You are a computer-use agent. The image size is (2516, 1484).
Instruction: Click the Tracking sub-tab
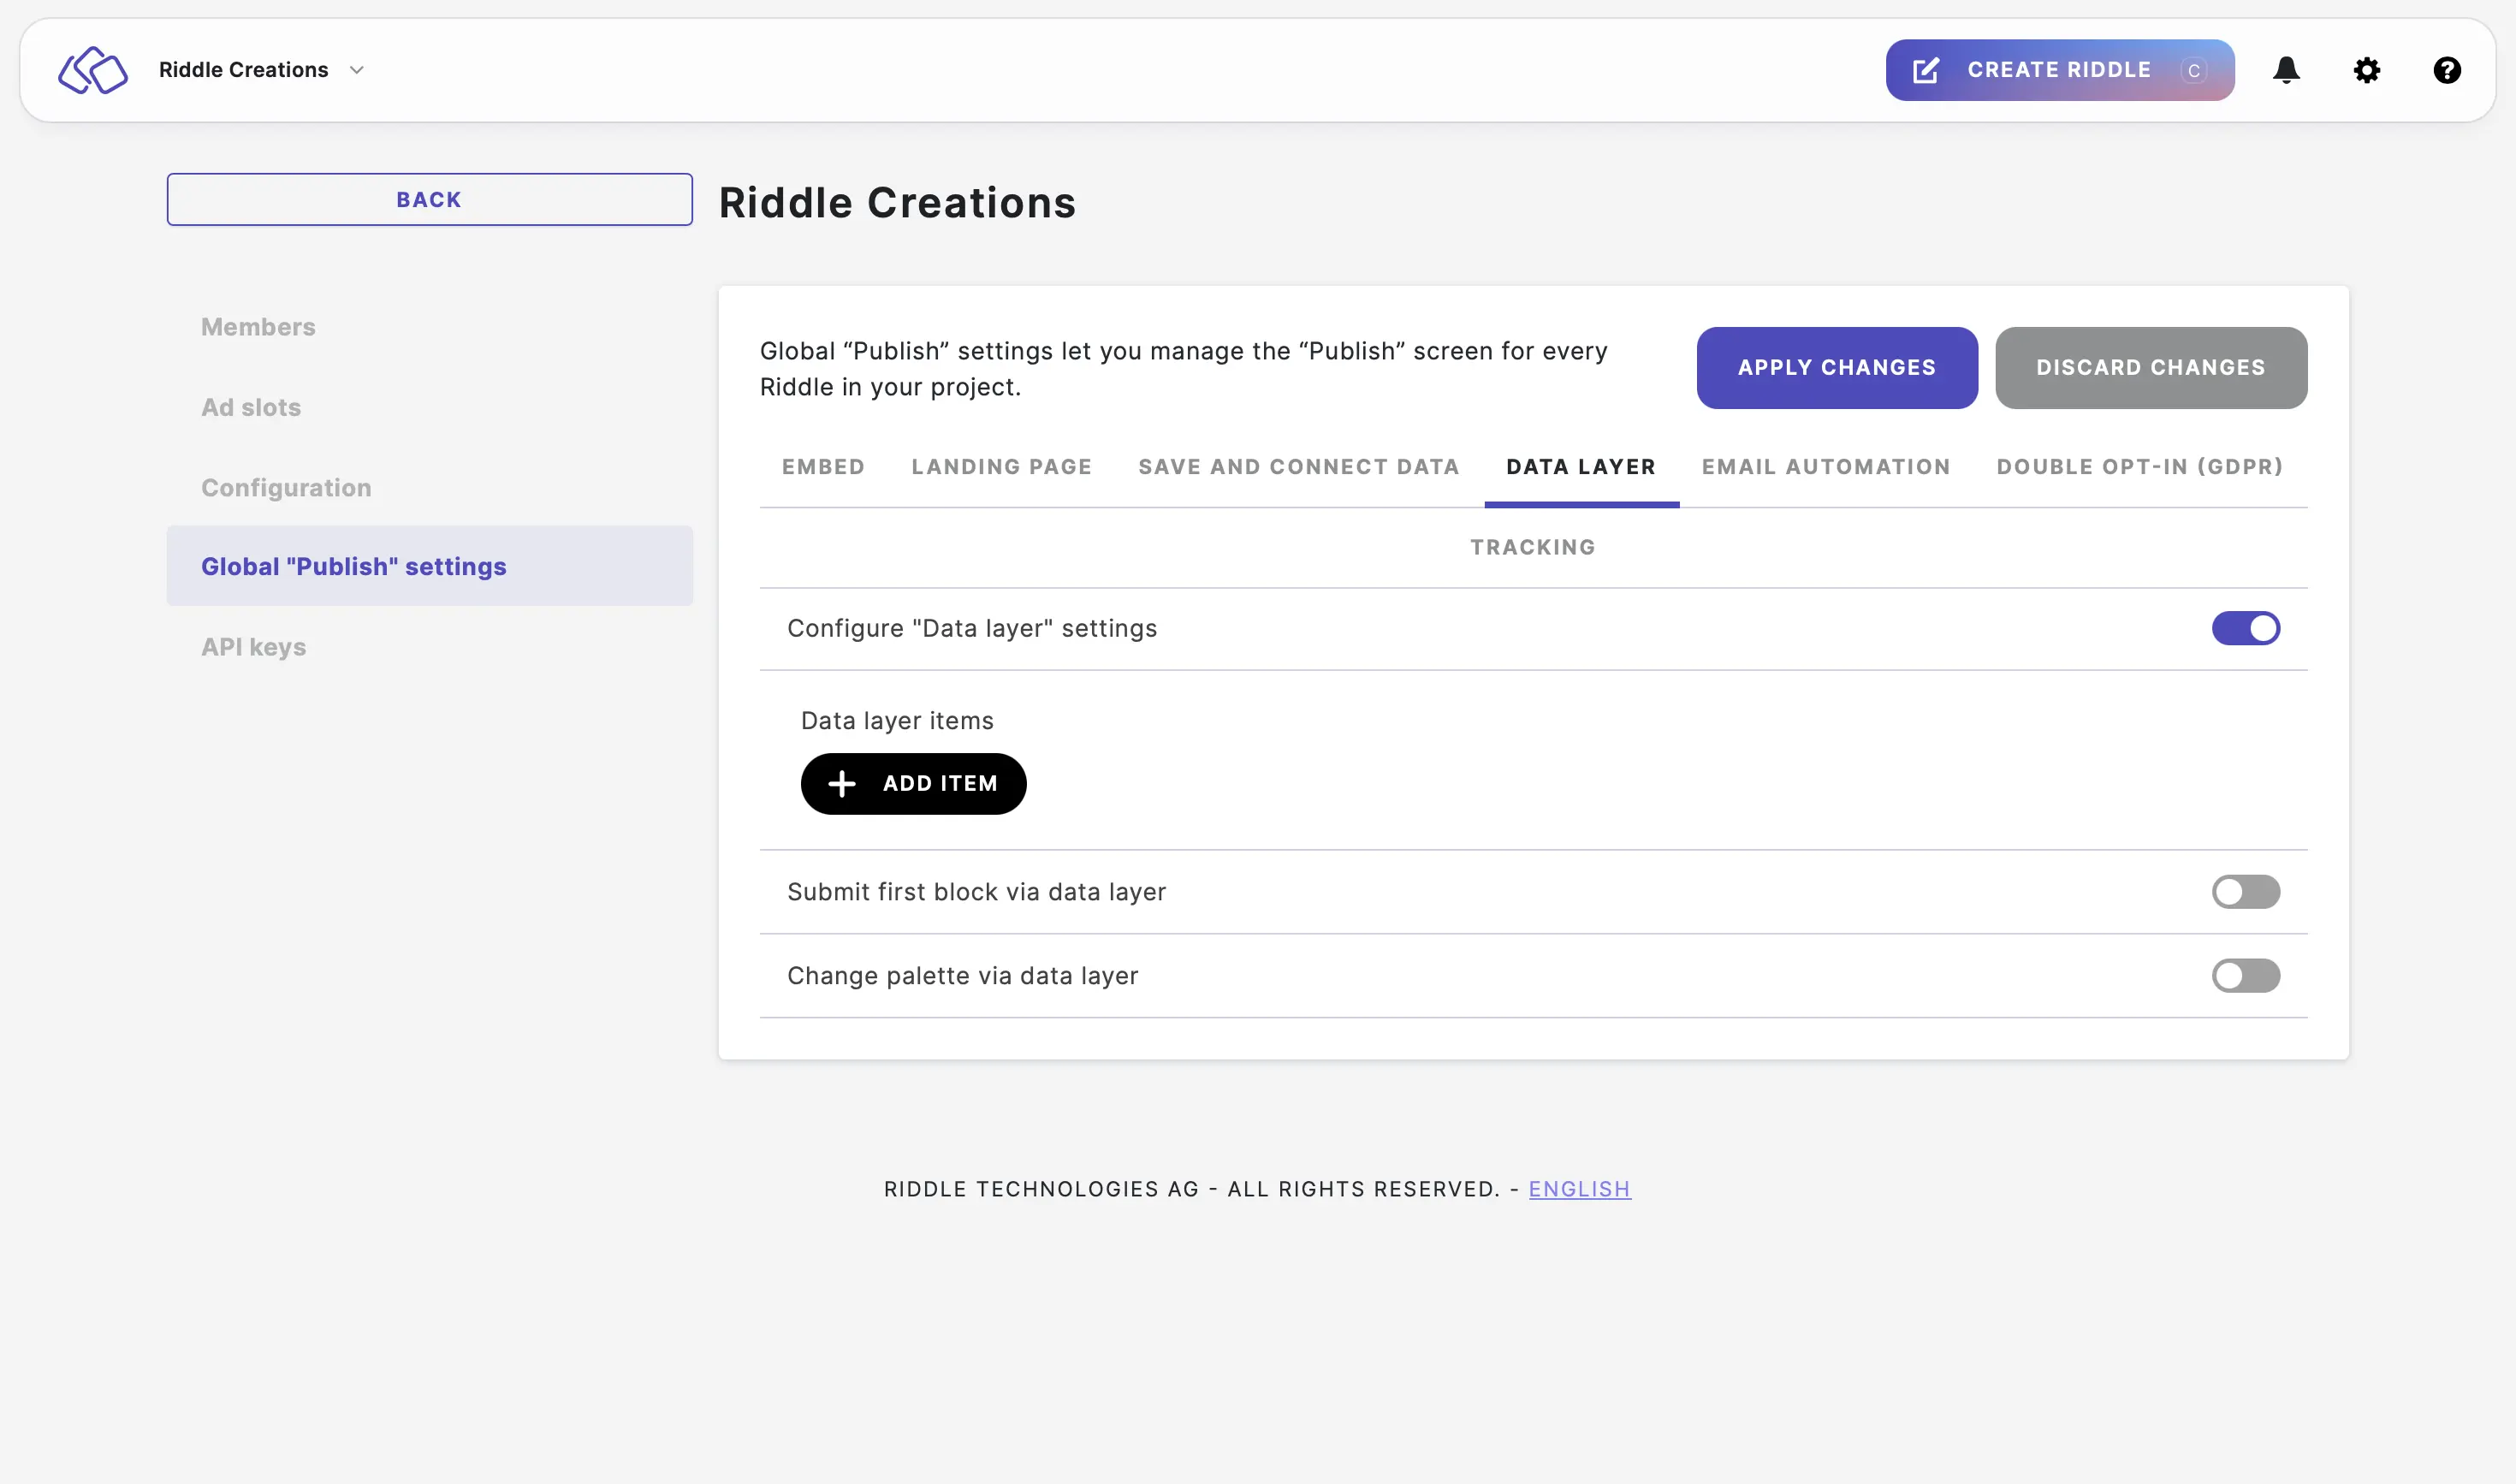[1532, 548]
